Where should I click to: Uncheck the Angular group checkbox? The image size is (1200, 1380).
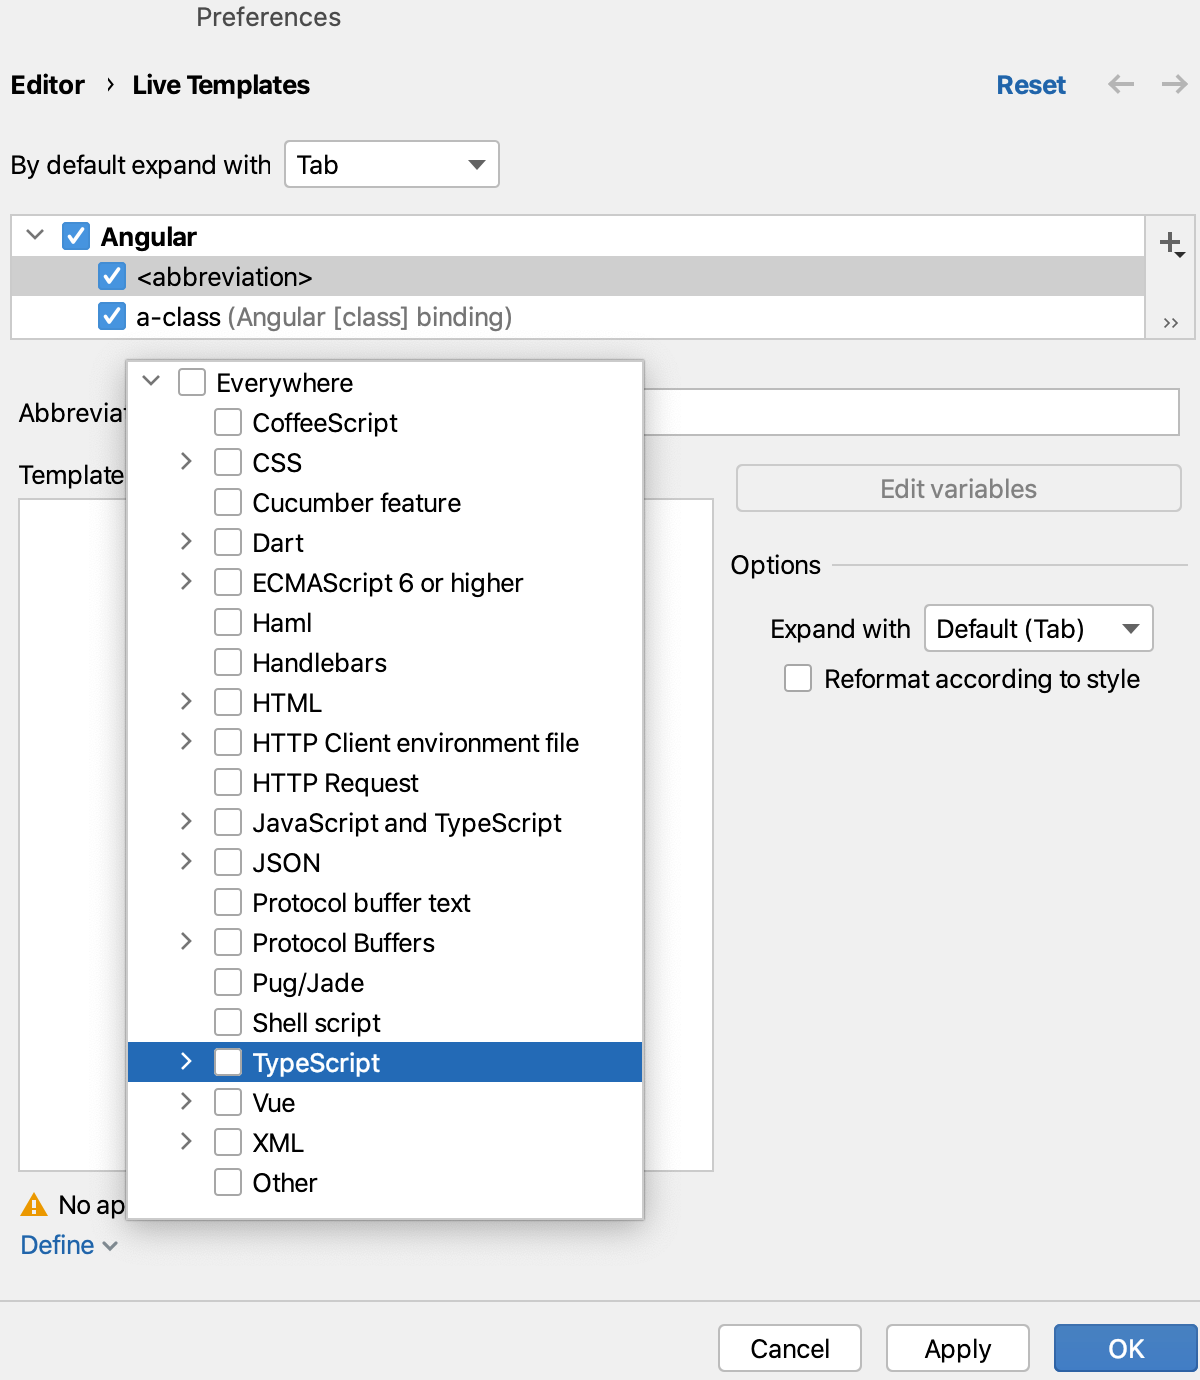[76, 236]
